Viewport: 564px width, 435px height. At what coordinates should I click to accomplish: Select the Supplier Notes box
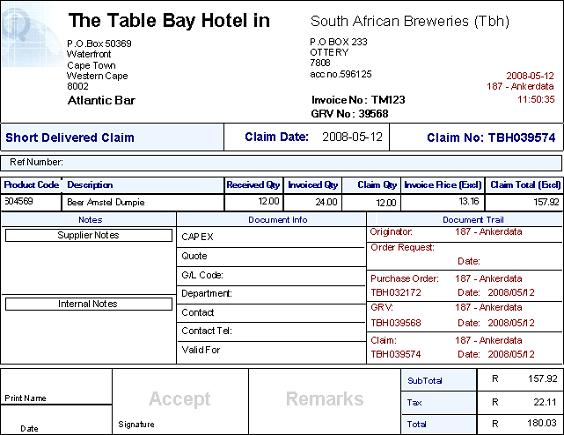click(x=88, y=235)
